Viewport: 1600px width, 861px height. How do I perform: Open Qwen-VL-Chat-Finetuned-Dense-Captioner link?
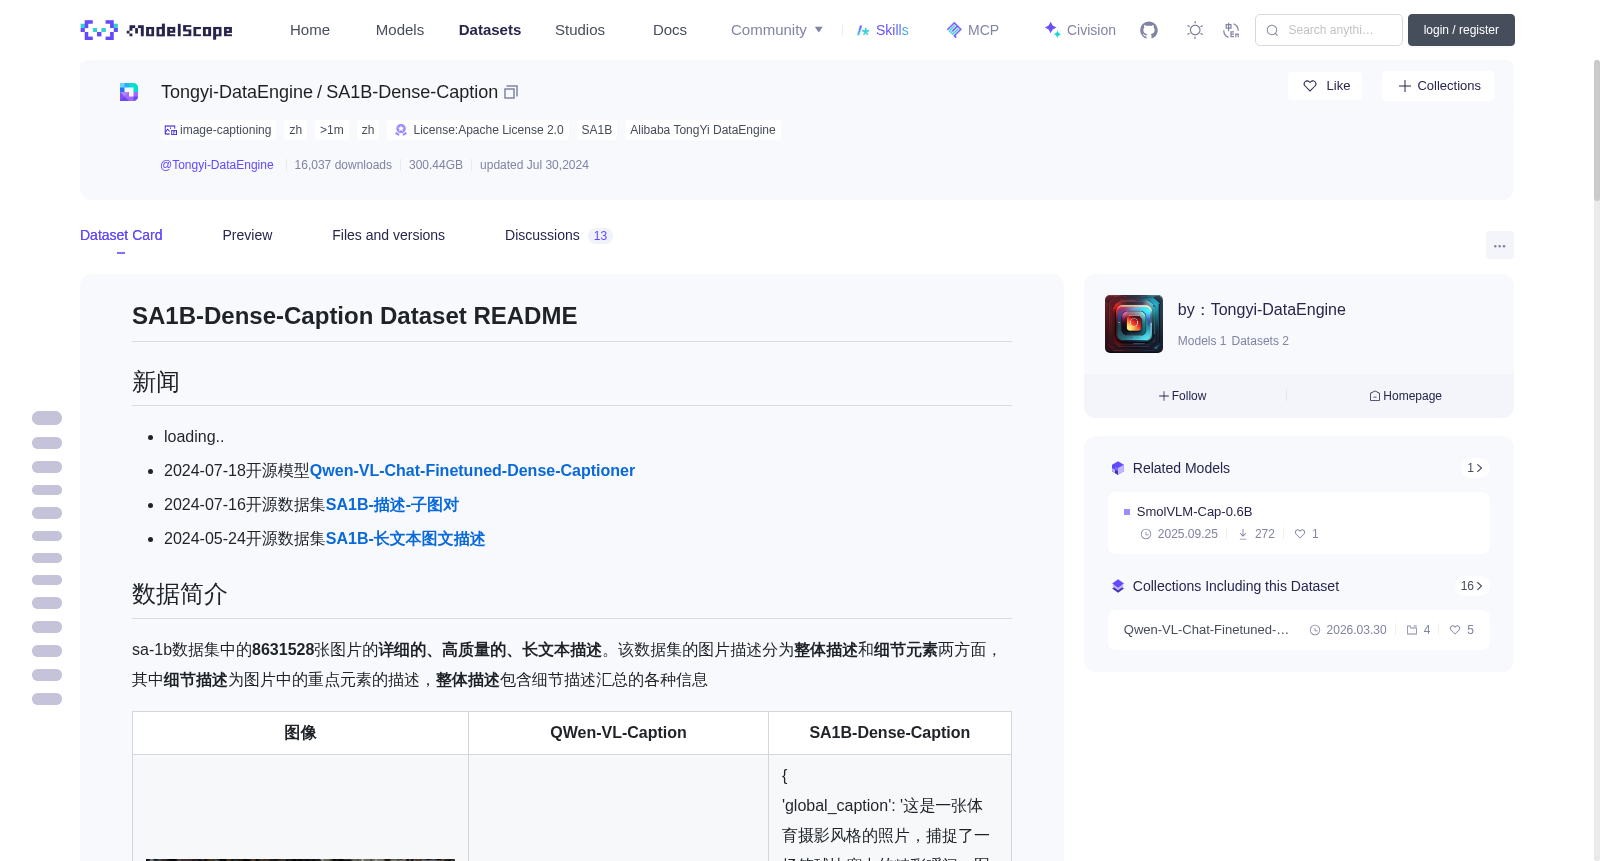click(472, 470)
